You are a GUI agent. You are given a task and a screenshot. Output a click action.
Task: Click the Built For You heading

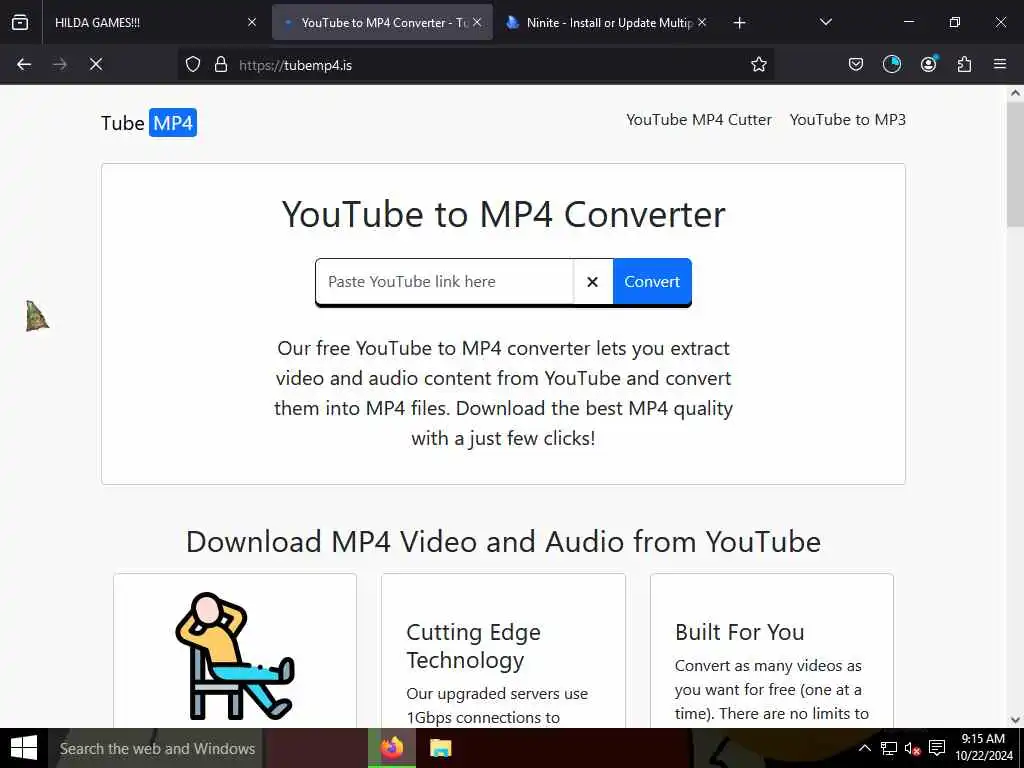tap(739, 632)
